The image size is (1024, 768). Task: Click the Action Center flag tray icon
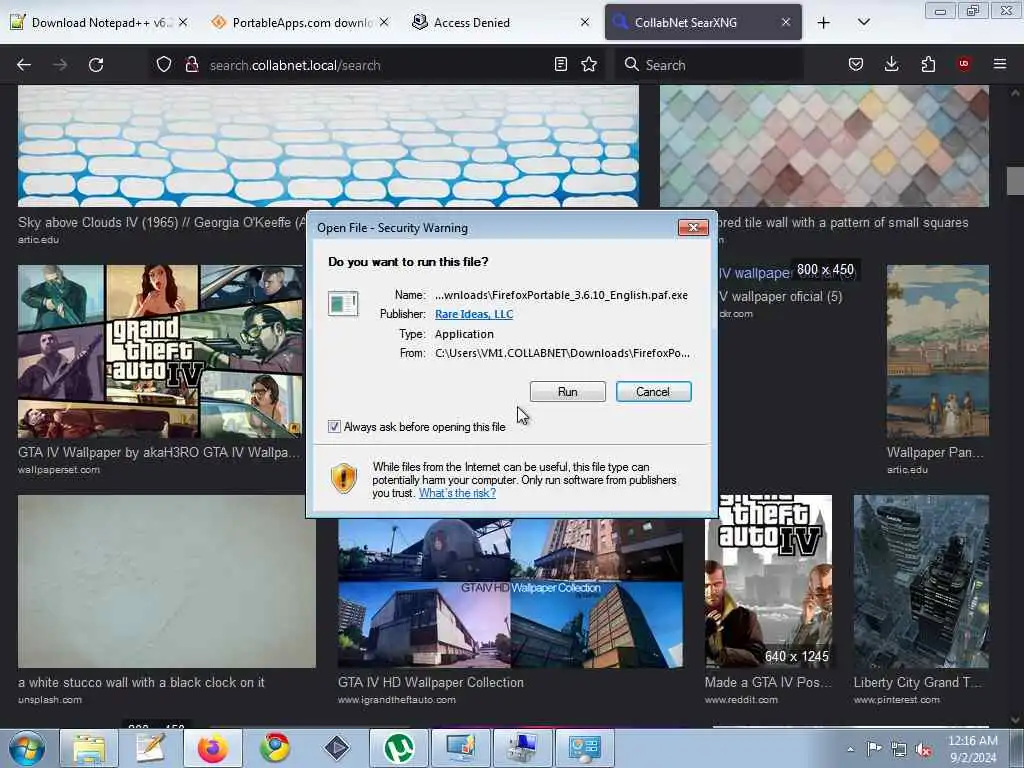coord(874,749)
